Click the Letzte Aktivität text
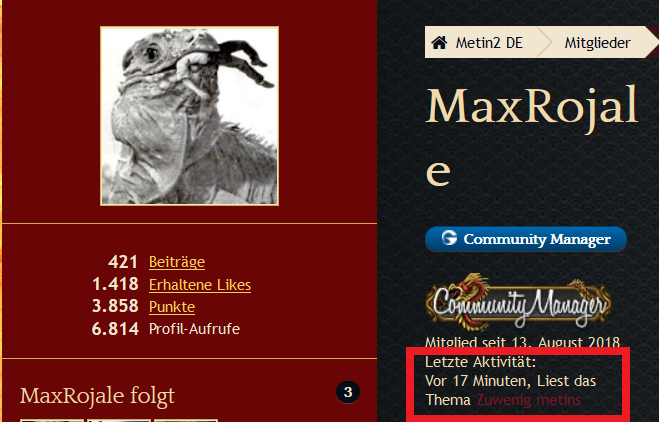The image size is (659, 422). pyautogui.click(x=480, y=362)
